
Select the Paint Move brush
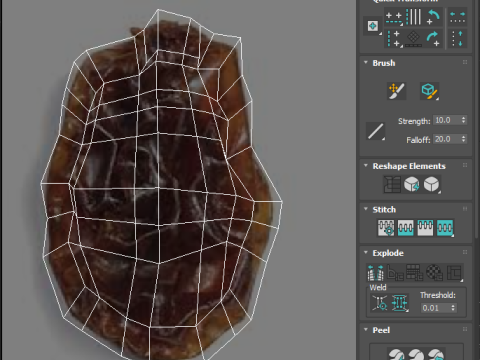pyautogui.click(x=397, y=91)
